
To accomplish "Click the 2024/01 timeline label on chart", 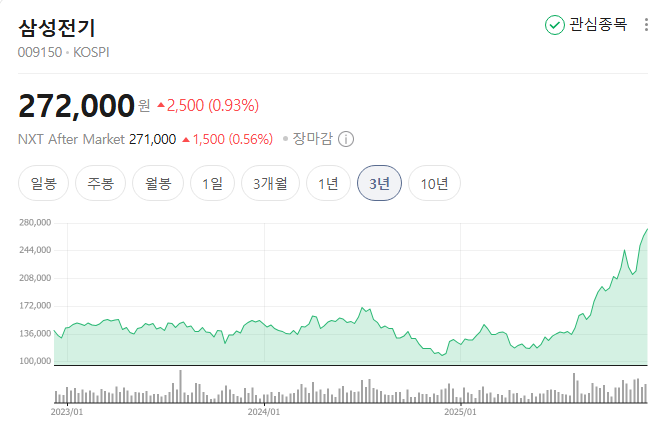I will point(263,410).
